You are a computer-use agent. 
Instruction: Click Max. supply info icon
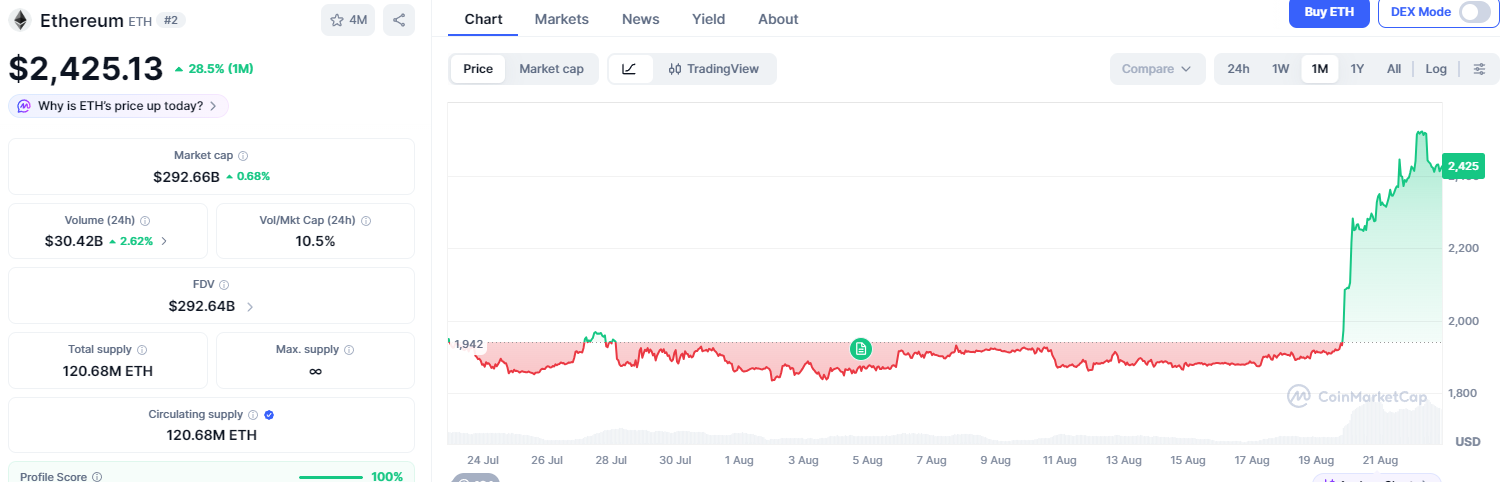[350, 350]
